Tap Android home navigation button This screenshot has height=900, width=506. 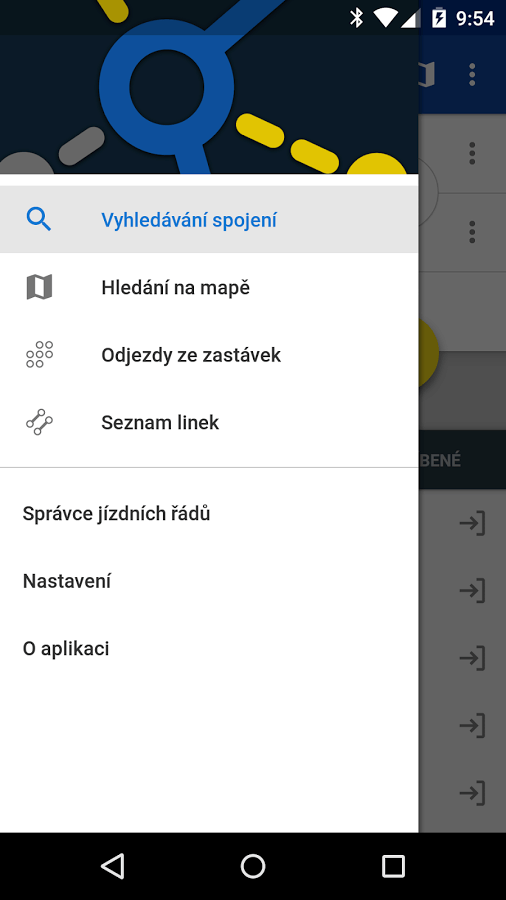253,866
